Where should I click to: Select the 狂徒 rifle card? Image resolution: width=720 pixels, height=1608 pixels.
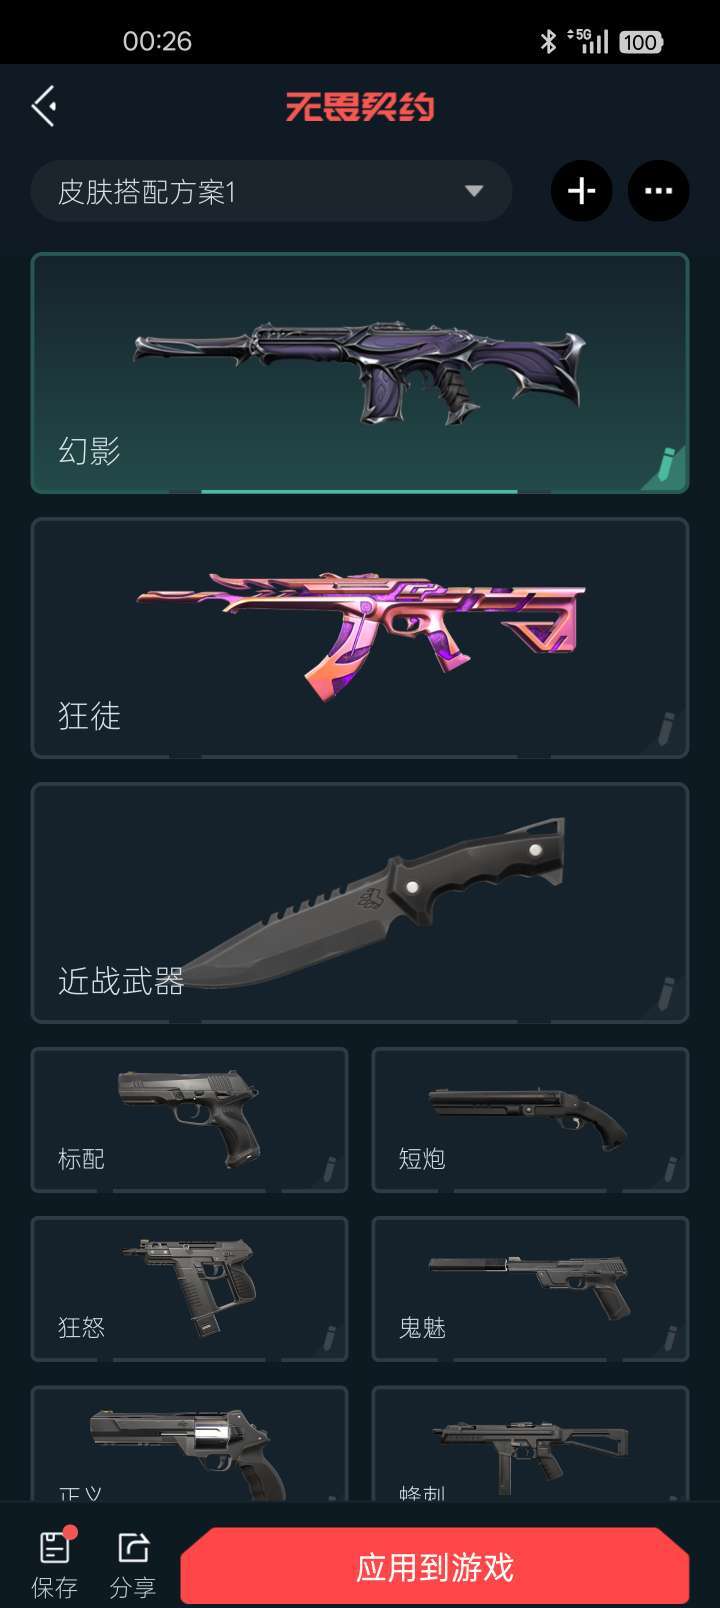tap(360, 638)
